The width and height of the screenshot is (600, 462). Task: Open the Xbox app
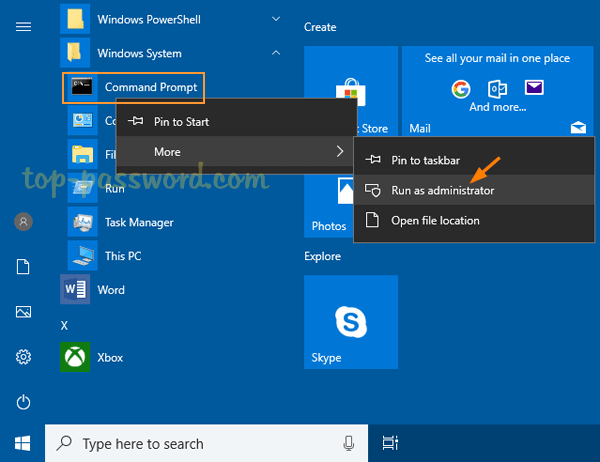click(x=109, y=356)
